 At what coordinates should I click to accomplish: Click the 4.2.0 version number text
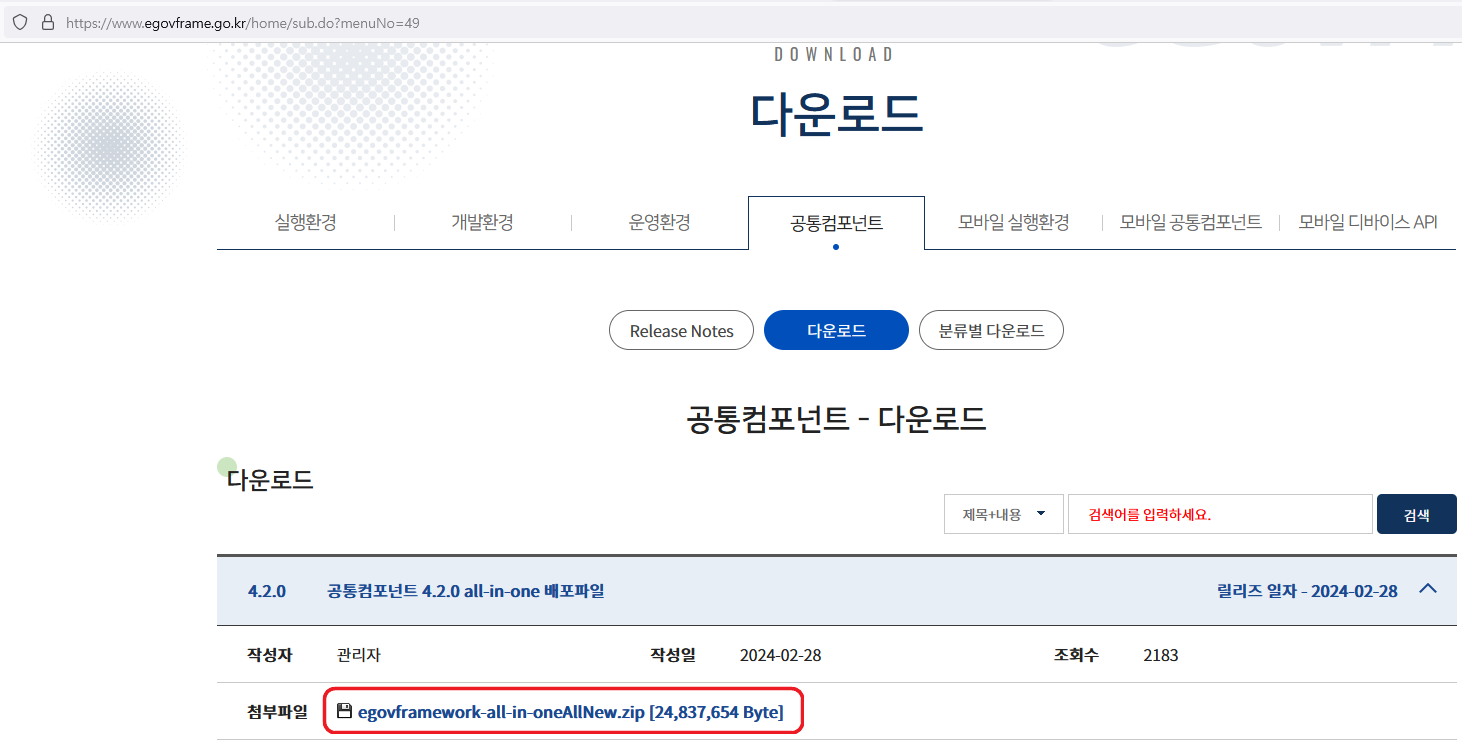tap(266, 591)
